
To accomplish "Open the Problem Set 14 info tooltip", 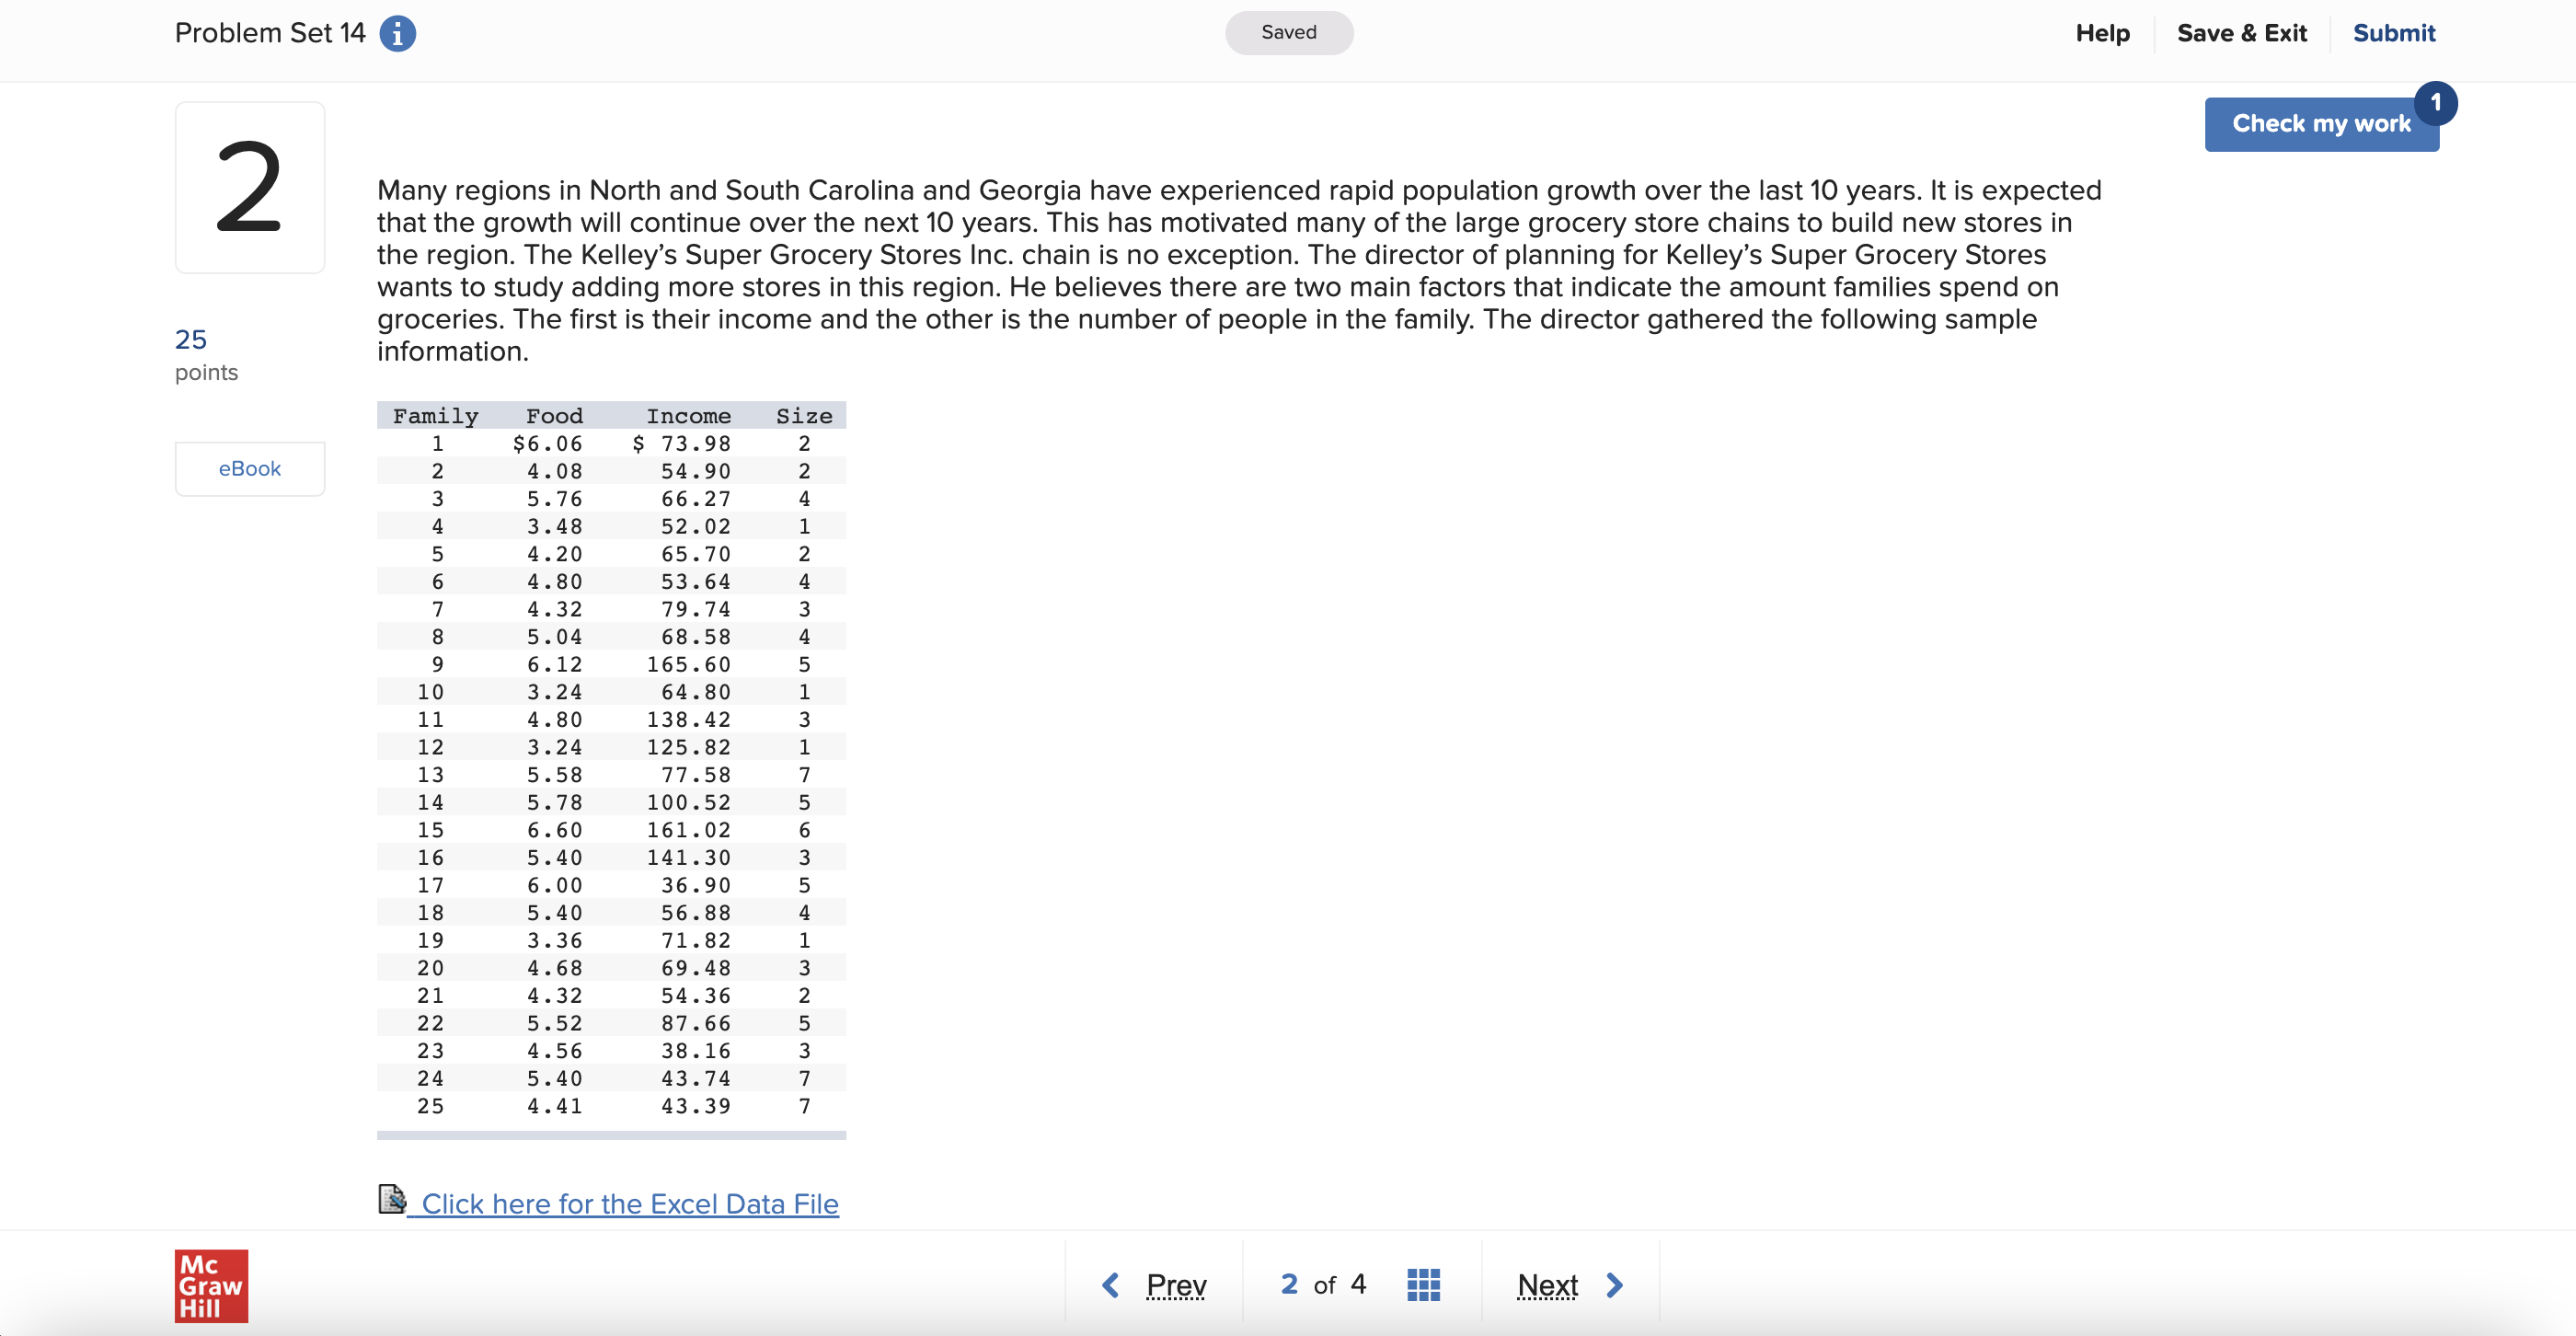I will 397,33.
